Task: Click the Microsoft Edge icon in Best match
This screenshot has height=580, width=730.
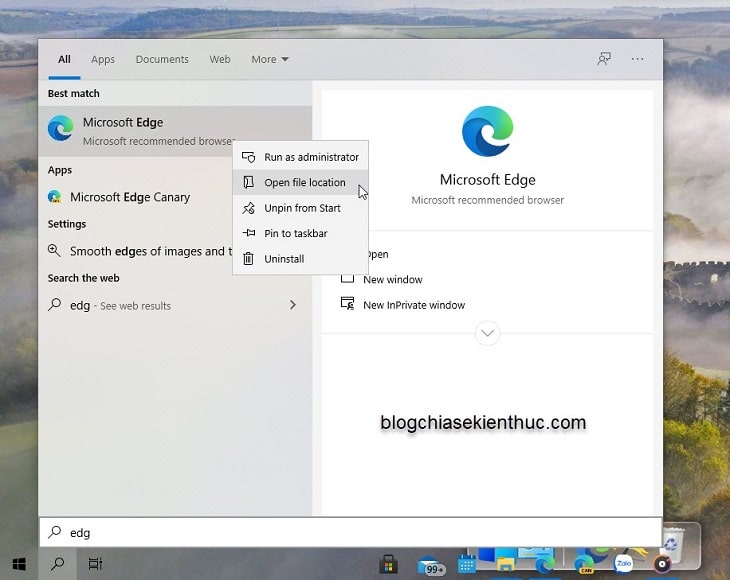Action: 61,128
